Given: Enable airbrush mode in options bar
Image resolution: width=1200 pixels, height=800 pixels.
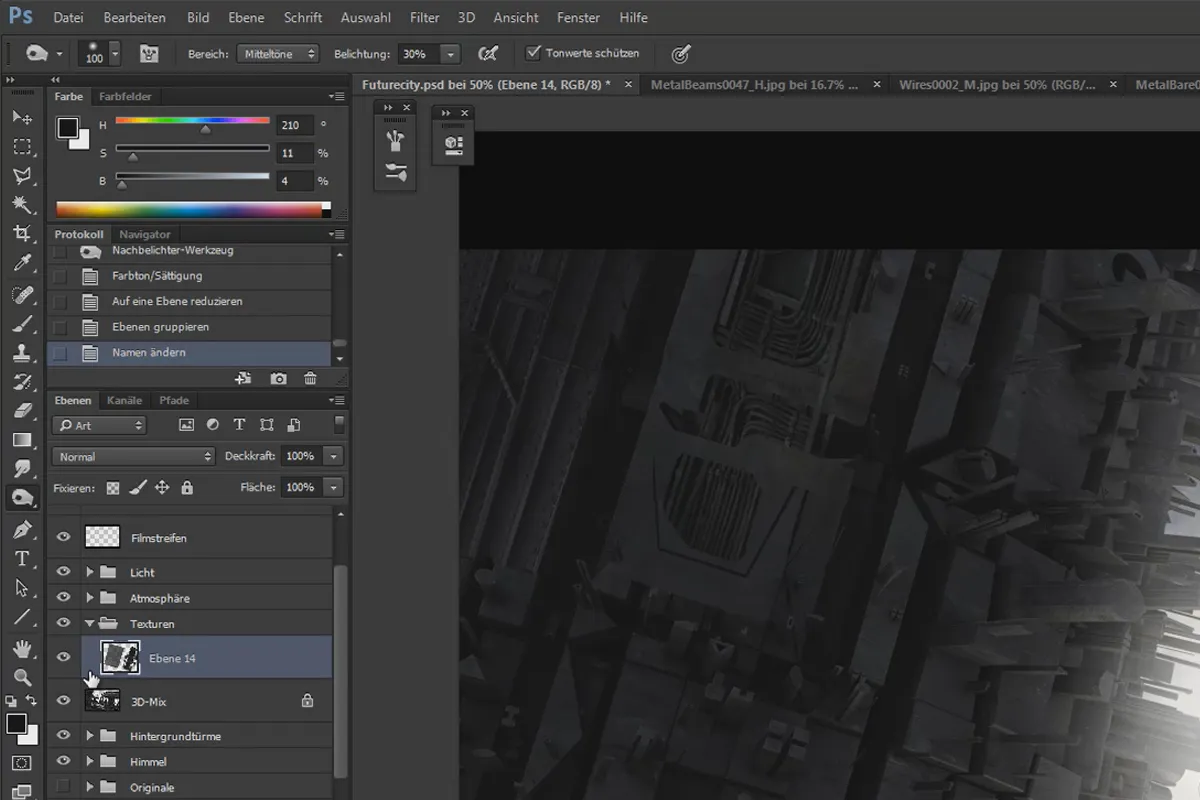Looking at the screenshot, I should 488,53.
